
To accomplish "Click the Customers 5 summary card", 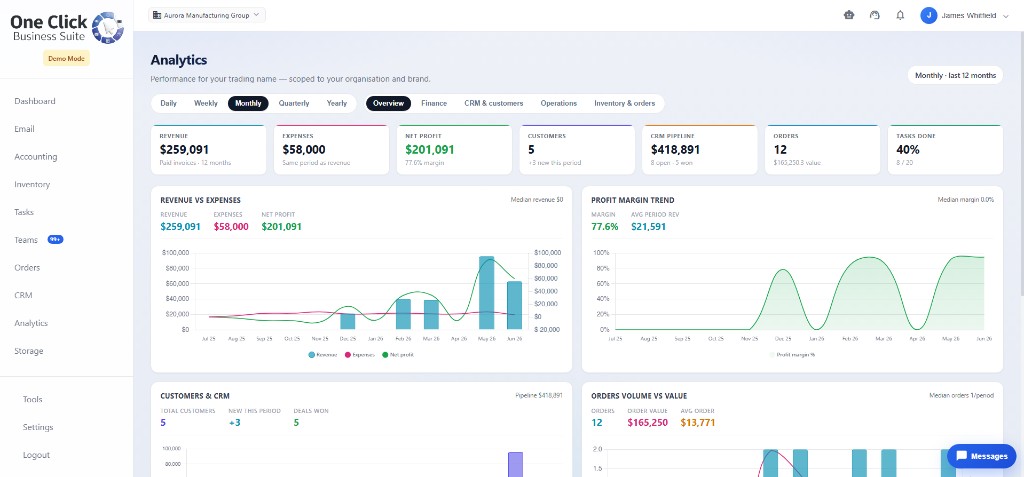I will (x=577, y=150).
